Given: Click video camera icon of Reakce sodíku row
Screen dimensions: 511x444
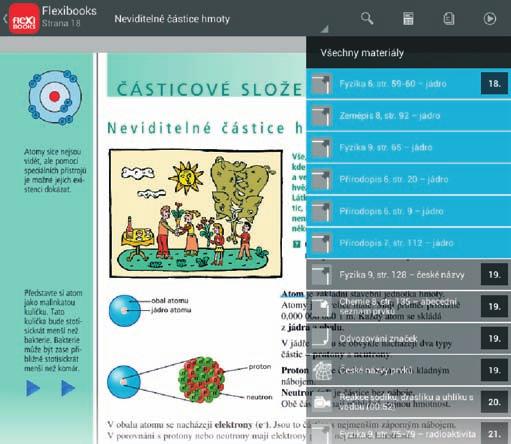Looking at the screenshot, I should tap(322, 402).
